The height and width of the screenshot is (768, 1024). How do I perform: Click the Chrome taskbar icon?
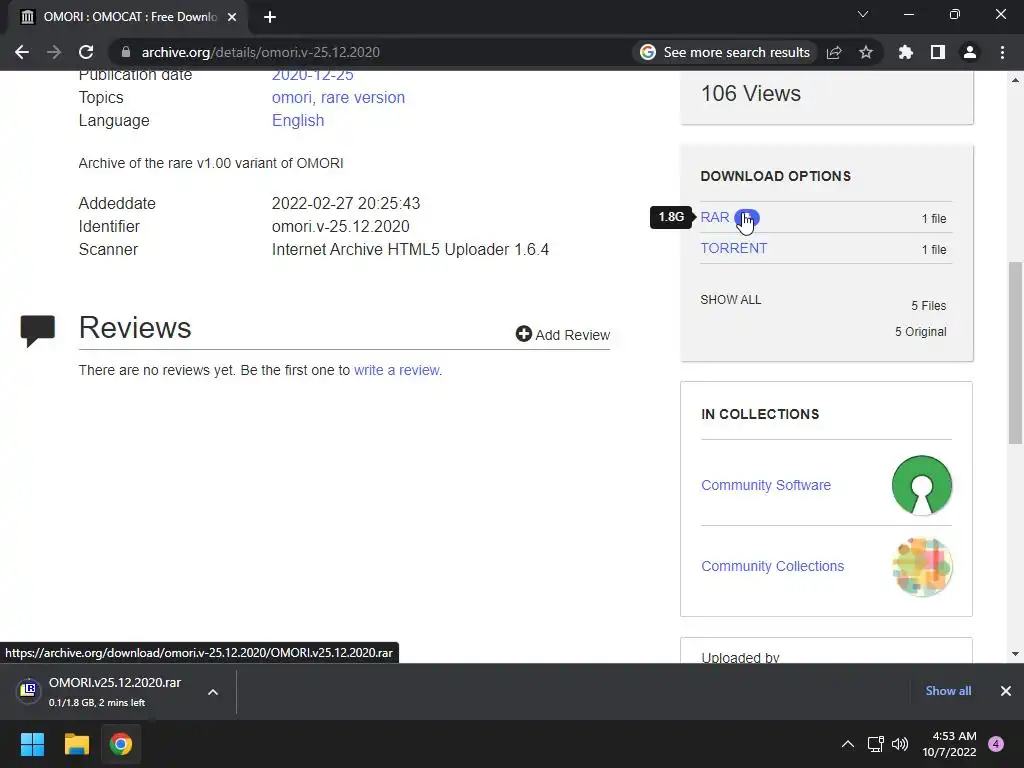120,744
